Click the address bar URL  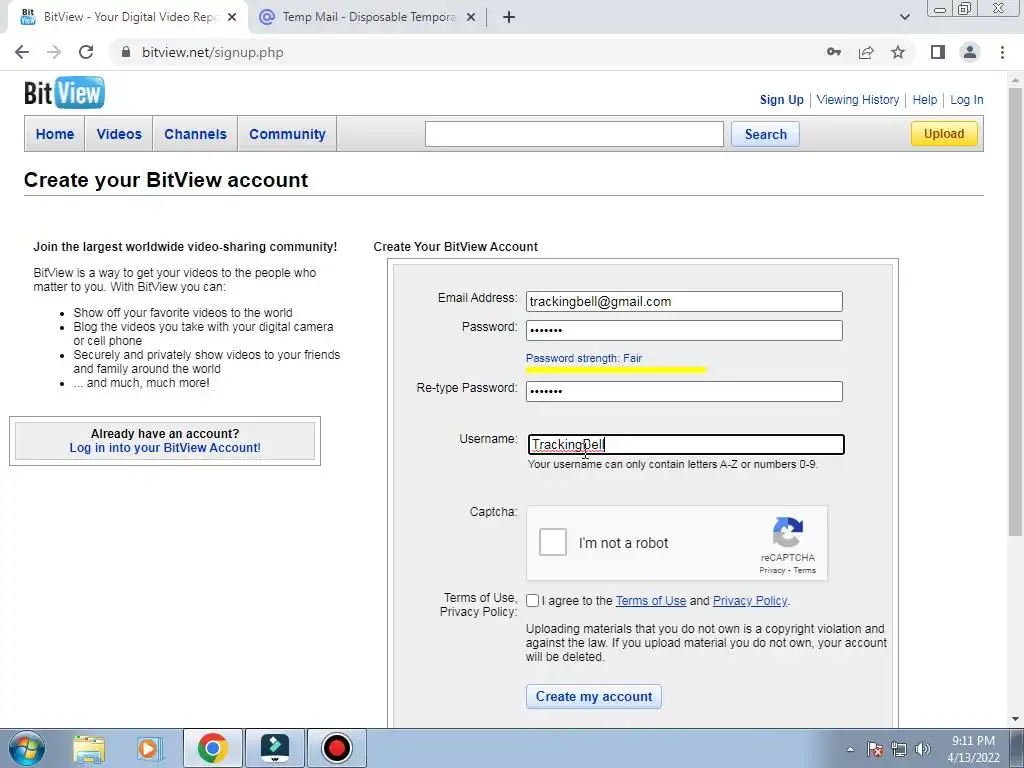(x=213, y=52)
